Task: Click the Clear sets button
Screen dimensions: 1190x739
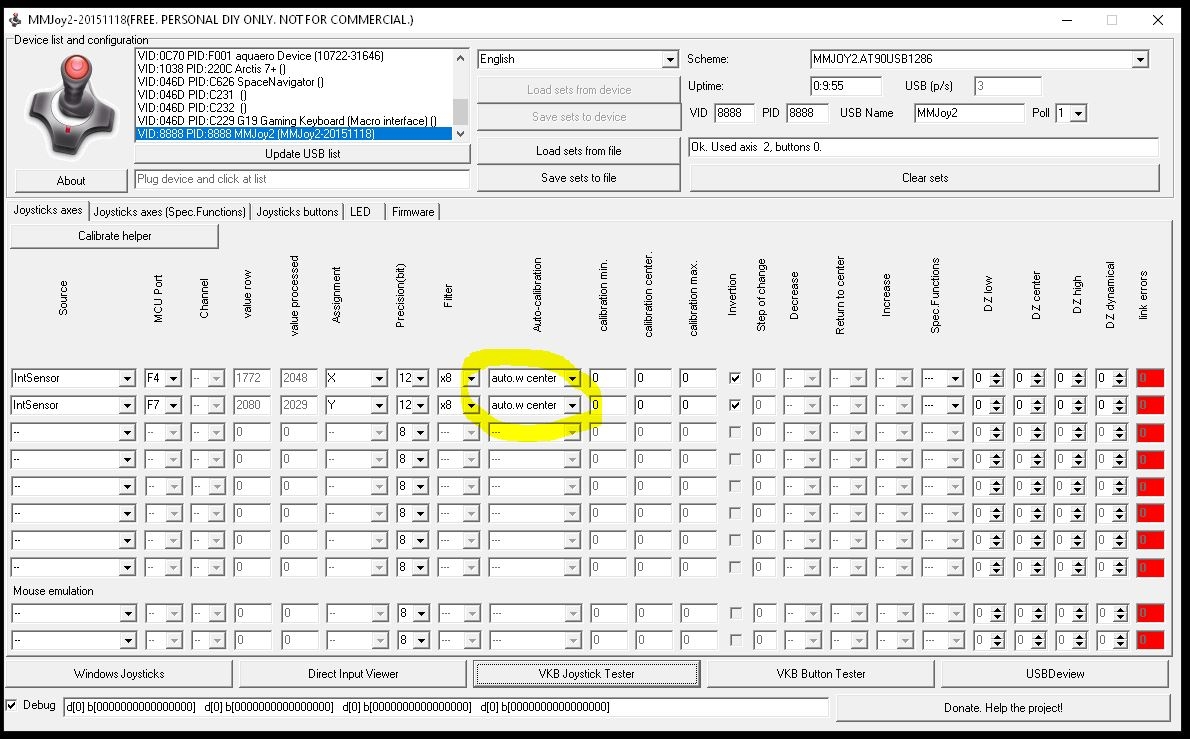Action: tap(924, 178)
